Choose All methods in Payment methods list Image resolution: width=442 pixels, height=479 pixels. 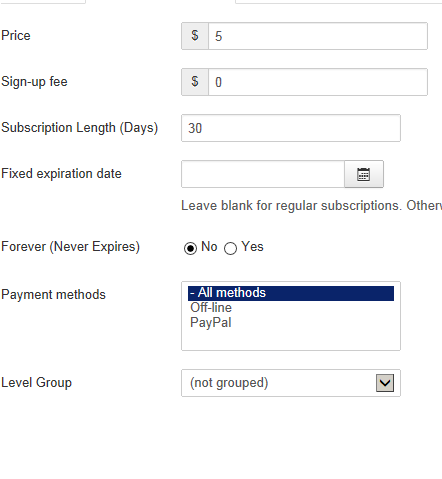pyautogui.click(x=291, y=293)
